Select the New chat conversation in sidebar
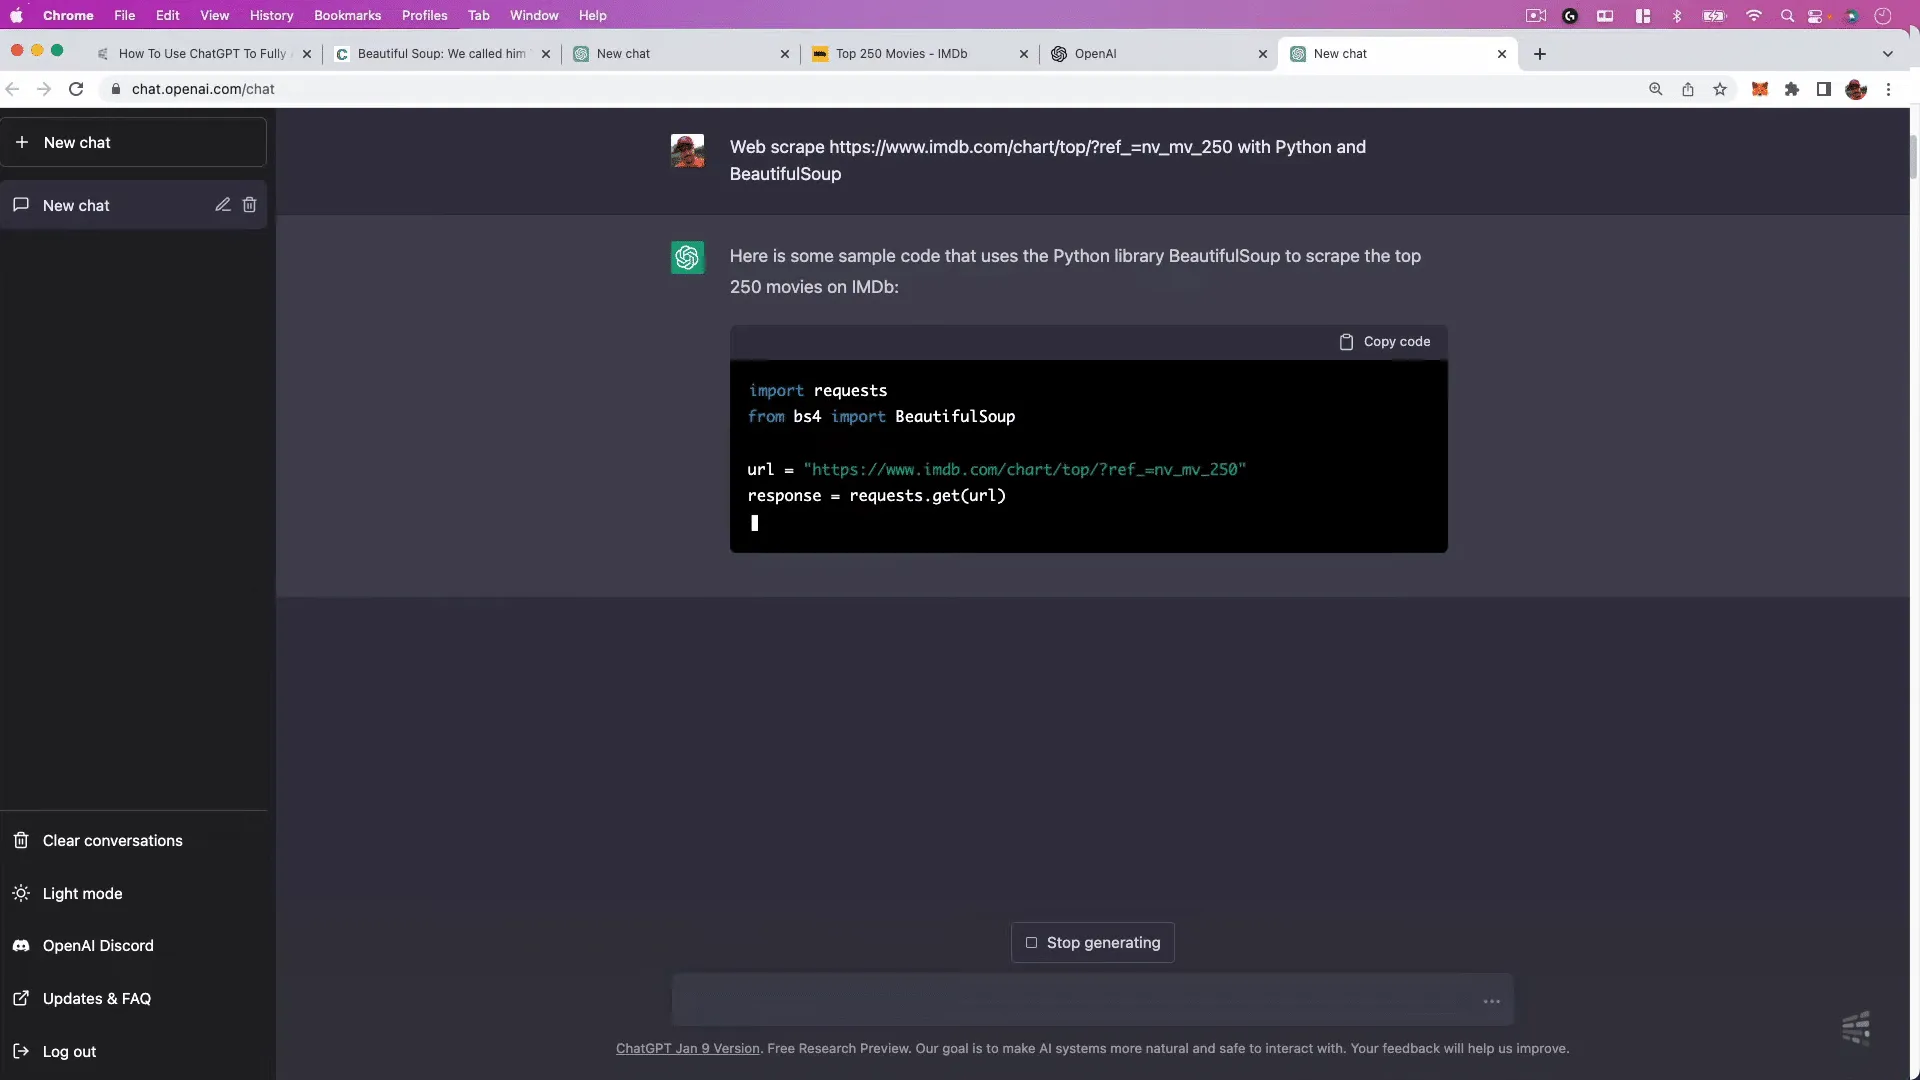Image resolution: width=1920 pixels, height=1080 pixels. click(x=133, y=205)
